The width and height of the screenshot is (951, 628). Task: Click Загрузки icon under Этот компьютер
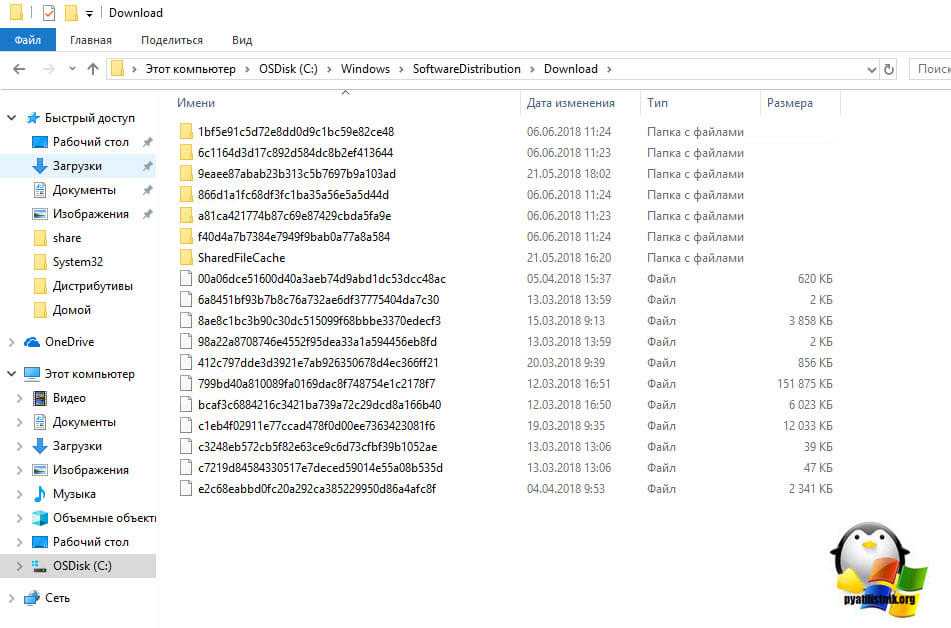coord(40,446)
